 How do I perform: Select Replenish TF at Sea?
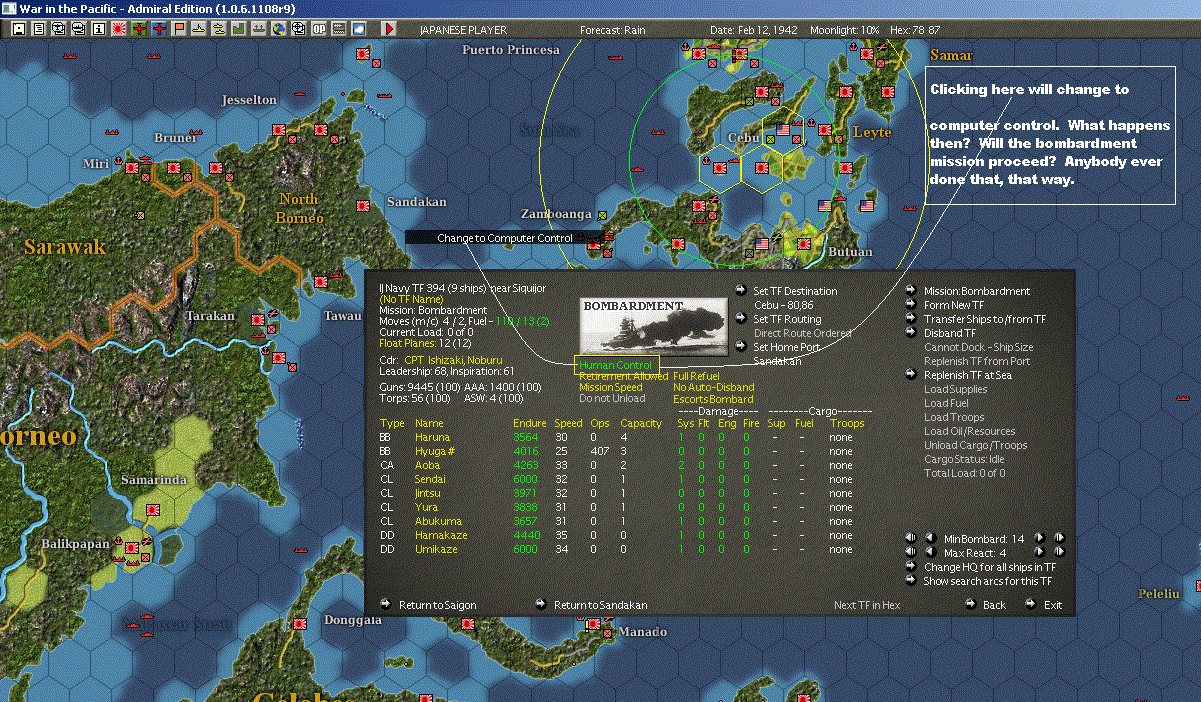point(911,375)
